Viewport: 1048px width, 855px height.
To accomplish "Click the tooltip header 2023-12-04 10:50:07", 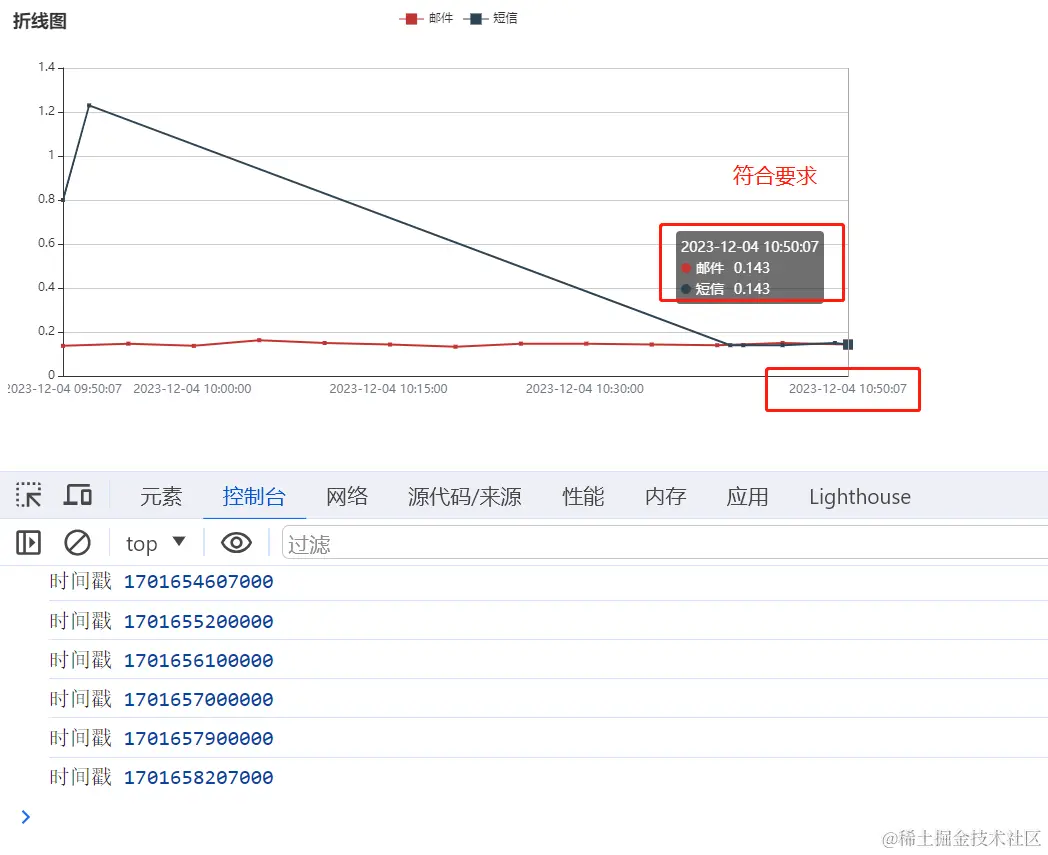I will pyautogui.click(x=749, y=247).
